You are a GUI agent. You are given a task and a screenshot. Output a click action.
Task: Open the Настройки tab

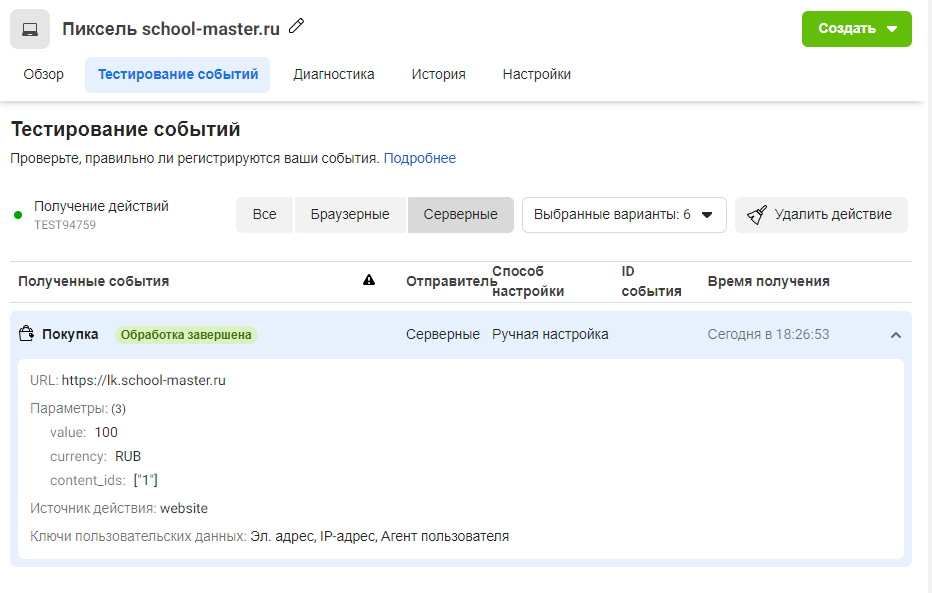(536, 74)
